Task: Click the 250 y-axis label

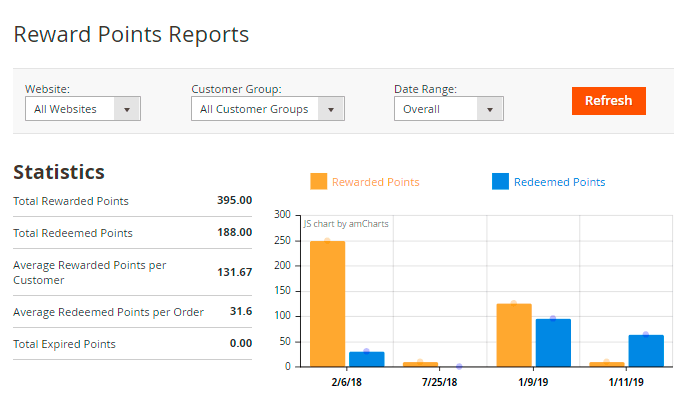Action: 282,240
